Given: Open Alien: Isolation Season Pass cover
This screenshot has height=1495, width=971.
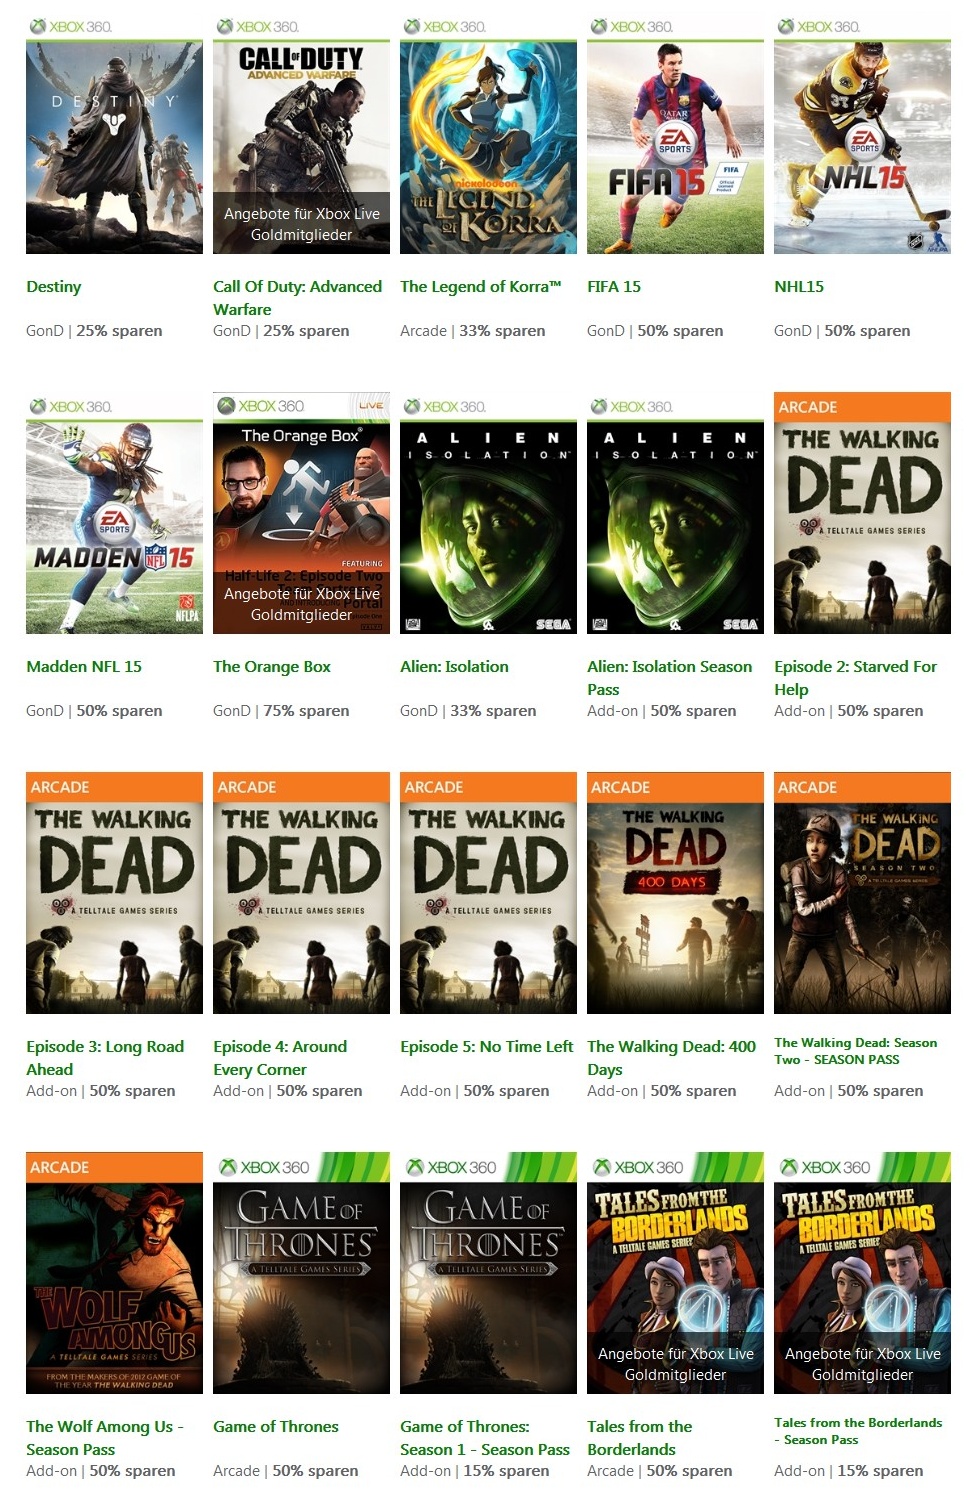Looking at the screenshot, I should 675,513.
